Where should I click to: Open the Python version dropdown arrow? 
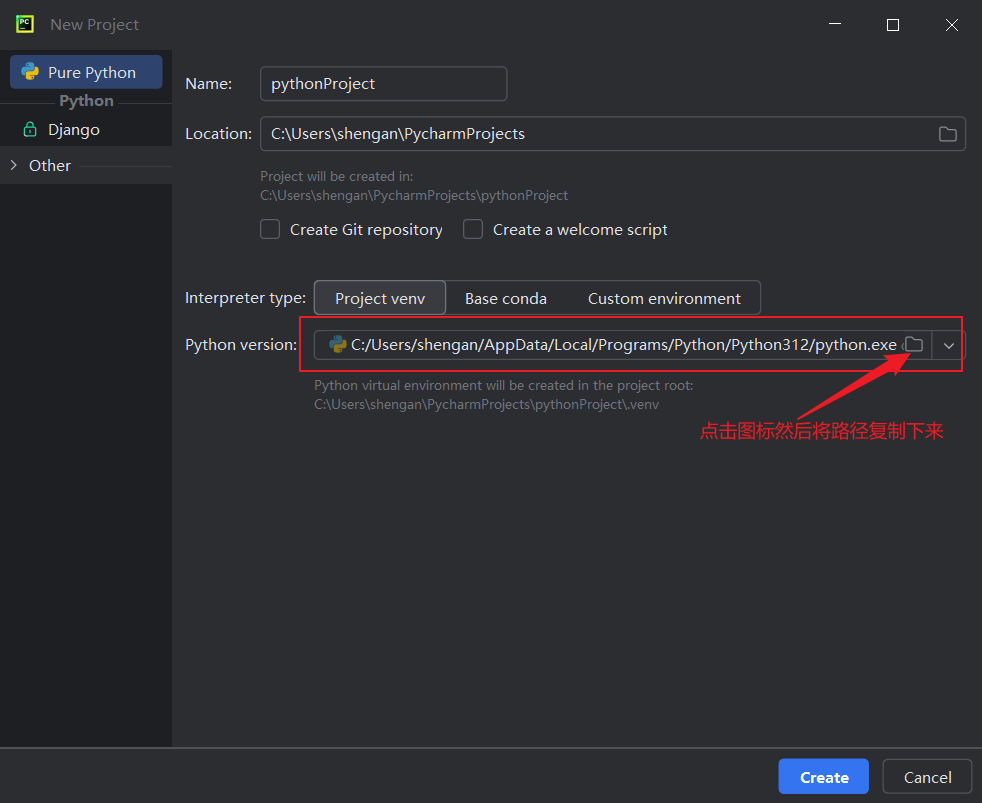[949, 345]
